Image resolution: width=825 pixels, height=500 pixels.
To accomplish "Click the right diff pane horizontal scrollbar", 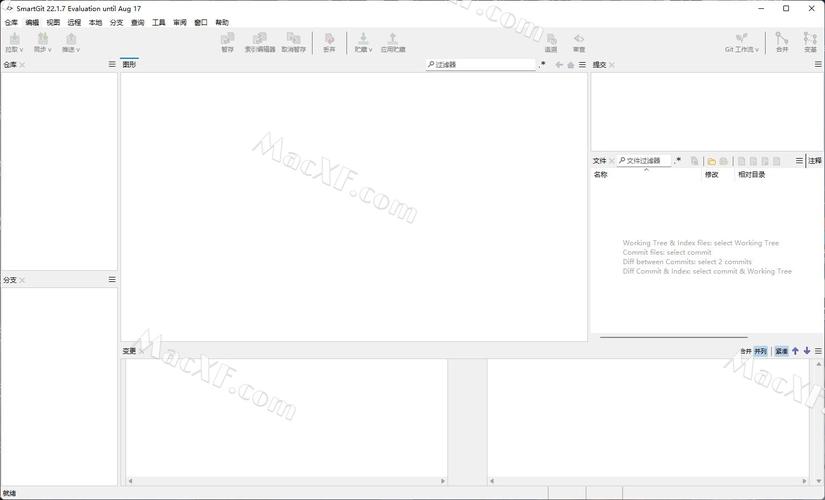I will tap(648, 481).
